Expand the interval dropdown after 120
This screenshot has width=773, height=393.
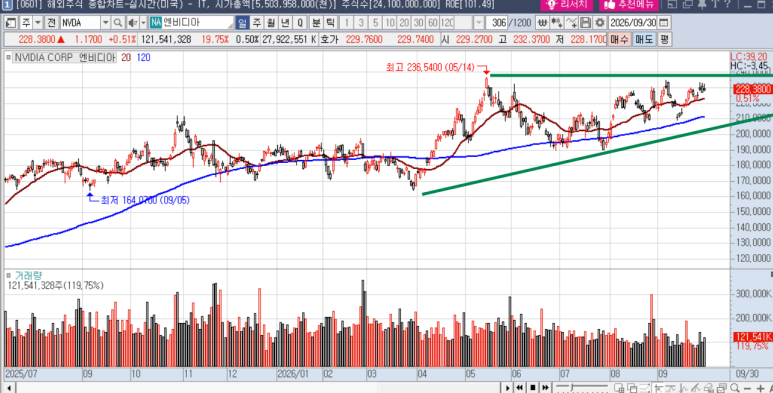pyautogui.click(x=479, y=23)
